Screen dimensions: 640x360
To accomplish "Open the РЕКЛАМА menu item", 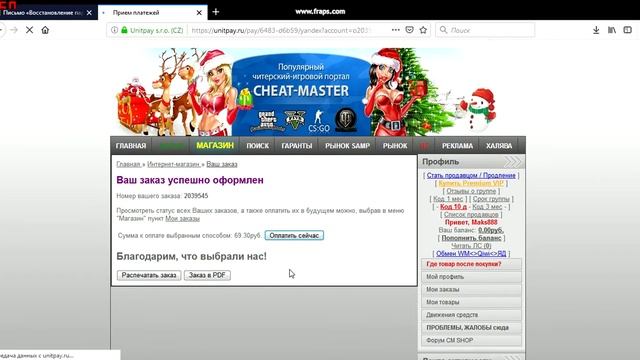I will click(457, 146).
